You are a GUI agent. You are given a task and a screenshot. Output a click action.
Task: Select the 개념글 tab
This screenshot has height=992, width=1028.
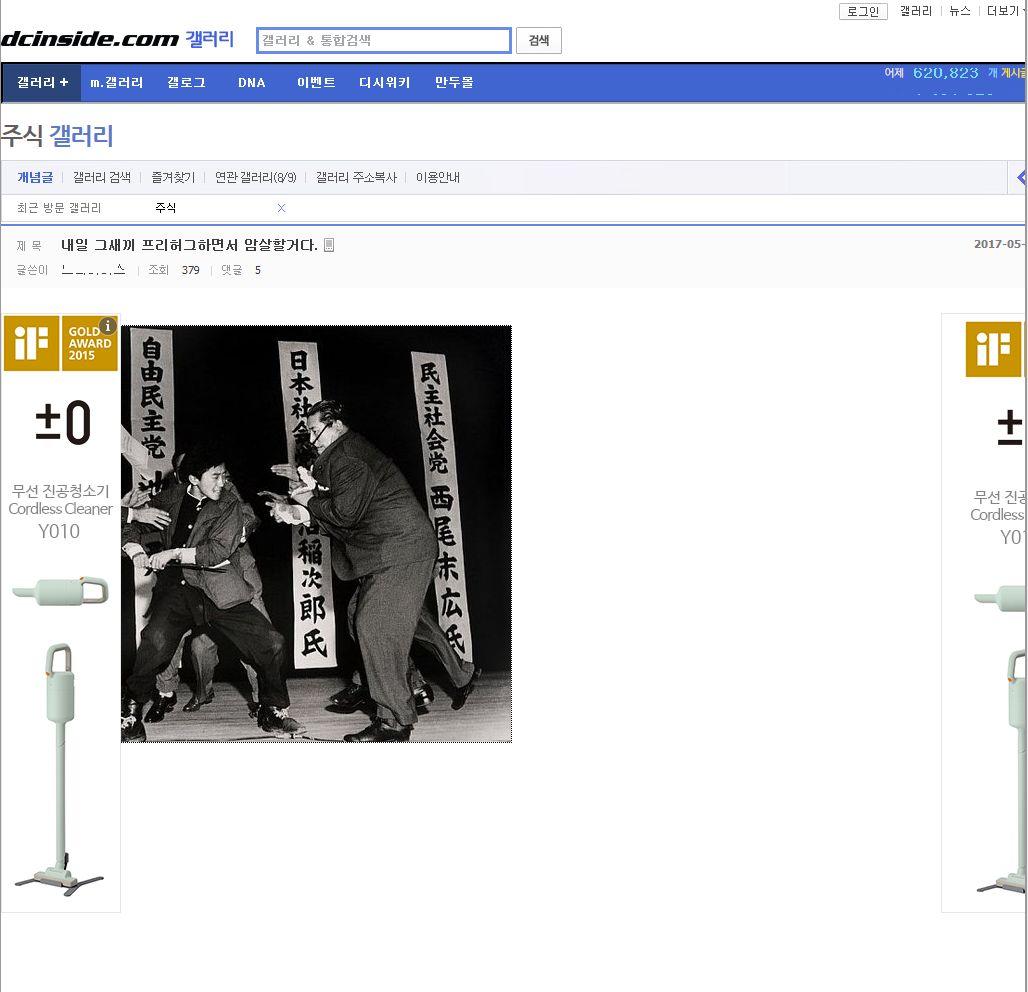(x=34, y=178)
